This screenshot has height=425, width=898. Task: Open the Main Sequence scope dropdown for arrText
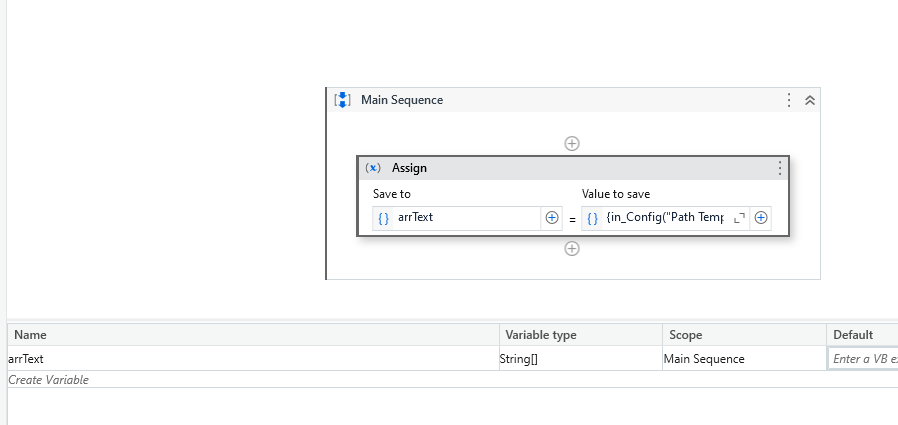tap(742, 359)
